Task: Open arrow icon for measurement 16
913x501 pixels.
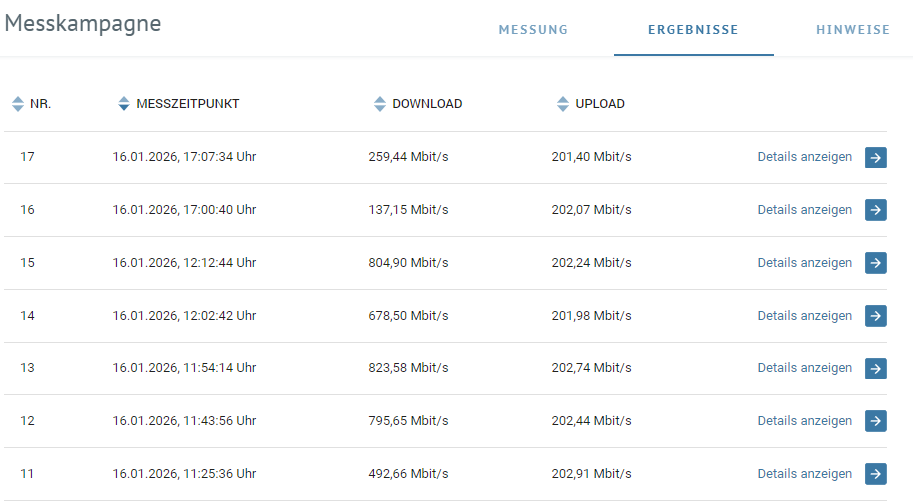Action: 876,210
